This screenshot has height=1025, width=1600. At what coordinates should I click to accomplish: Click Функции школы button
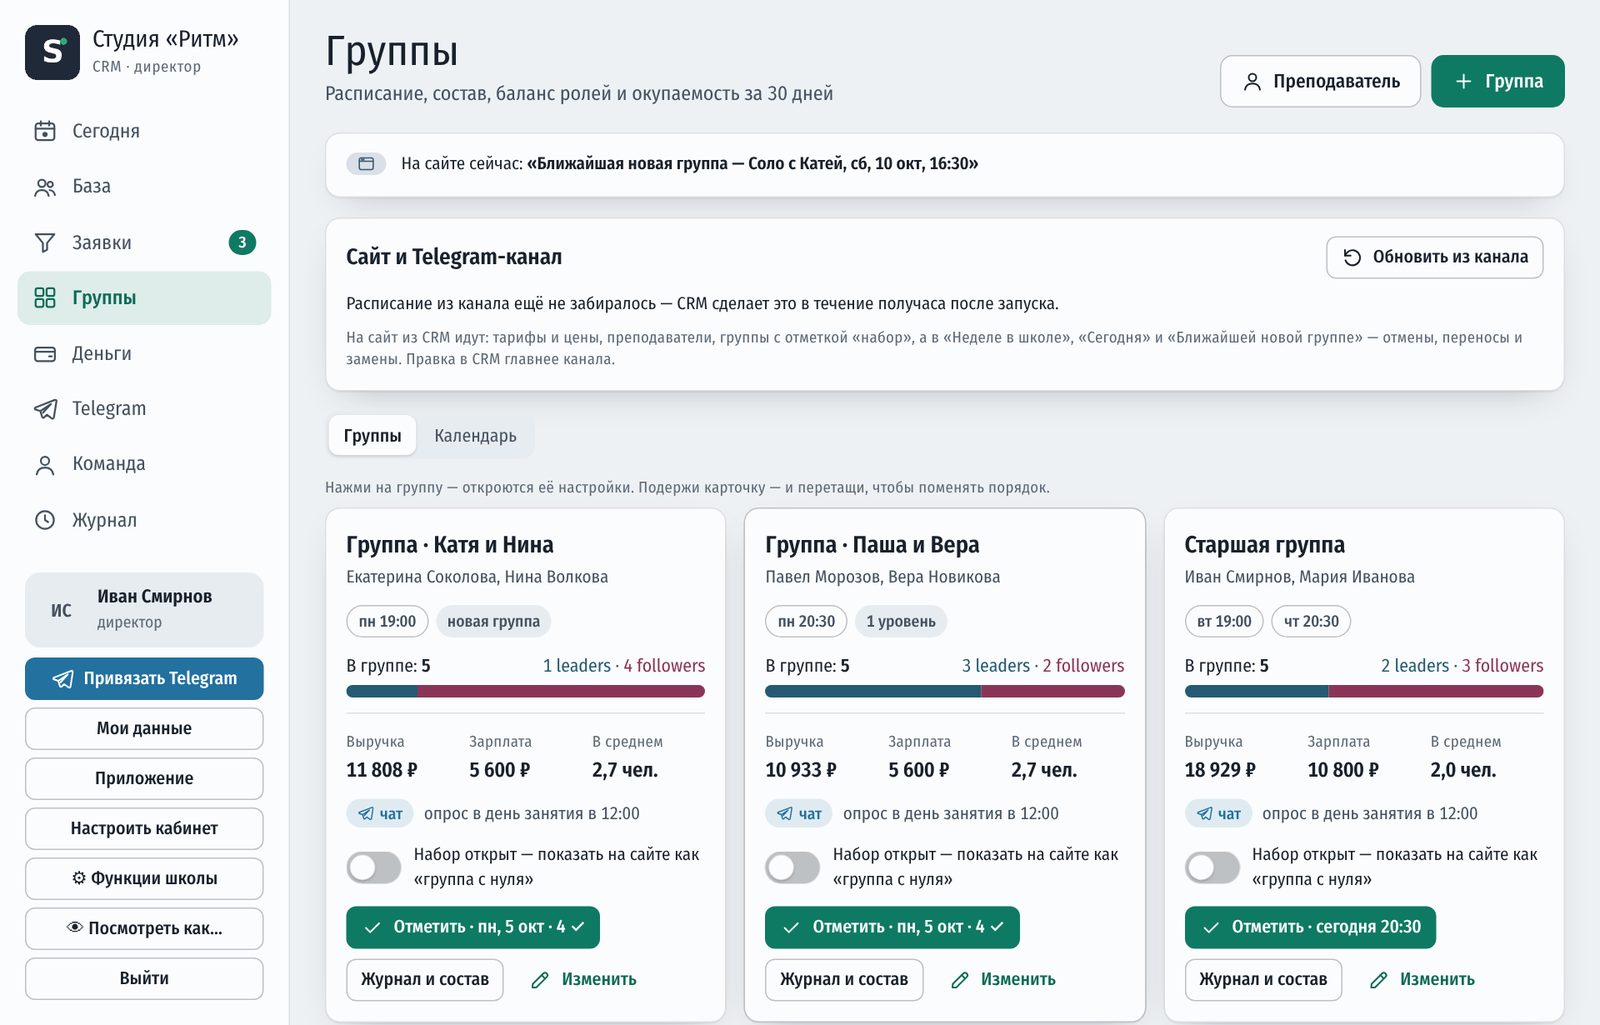[144, 878]
